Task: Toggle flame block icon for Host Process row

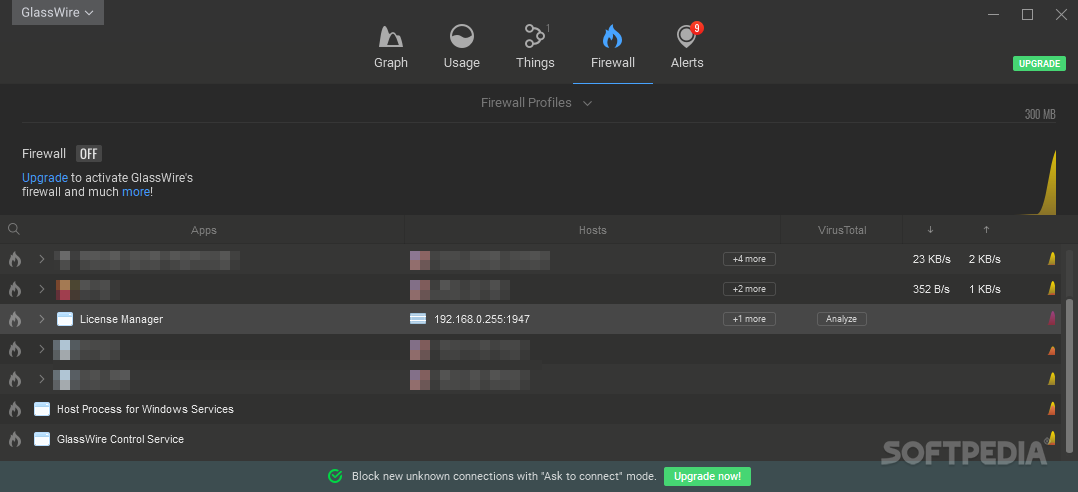Action: [x=14, y=410]
